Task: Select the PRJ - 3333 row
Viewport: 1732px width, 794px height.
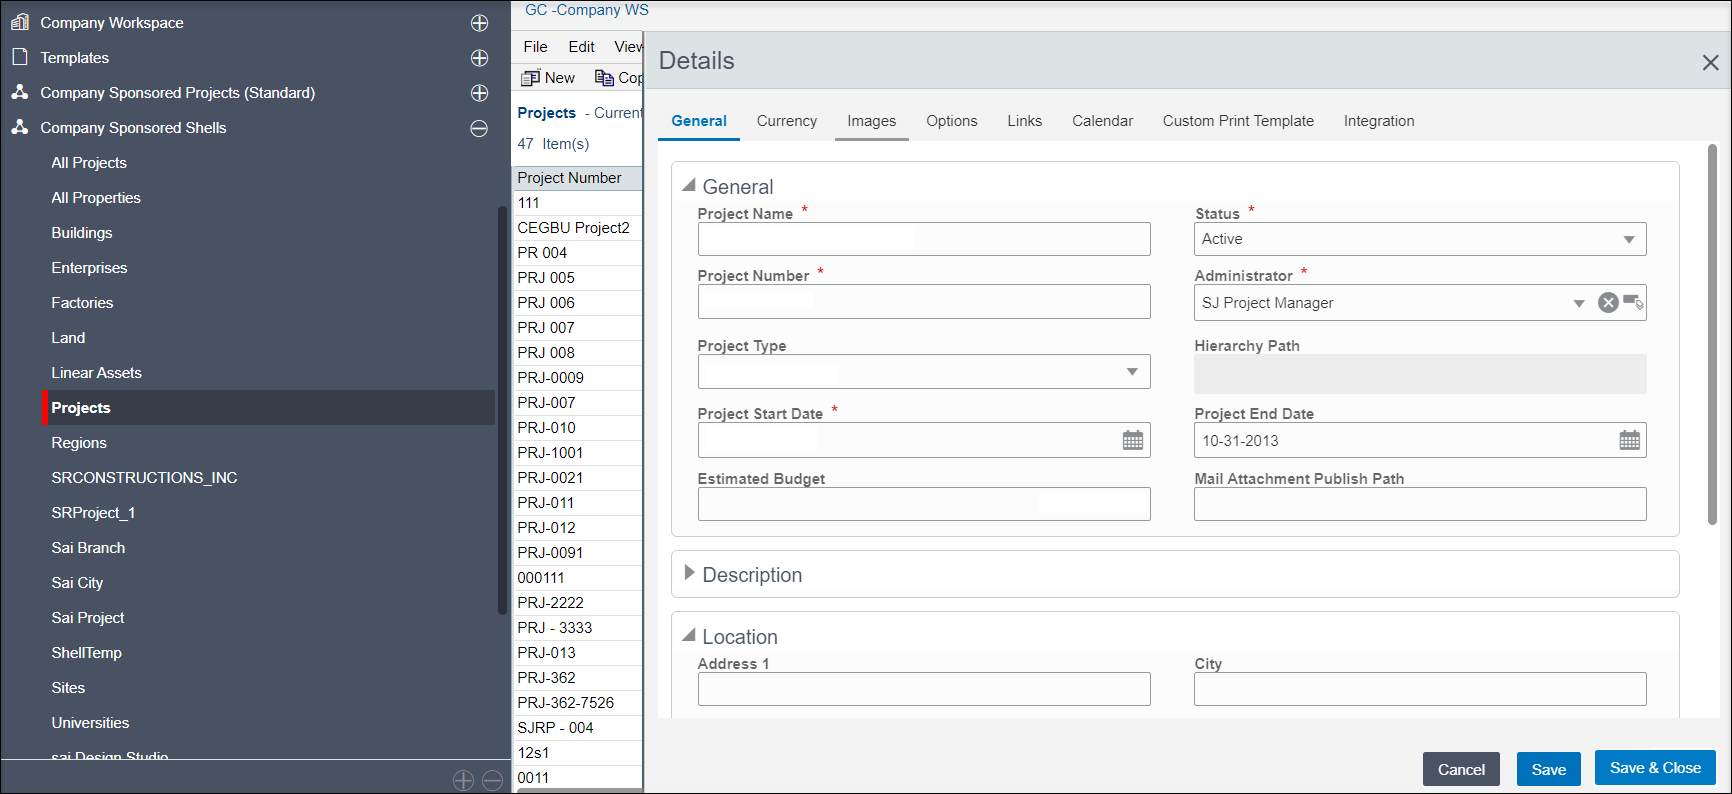Action: [577, 628]
